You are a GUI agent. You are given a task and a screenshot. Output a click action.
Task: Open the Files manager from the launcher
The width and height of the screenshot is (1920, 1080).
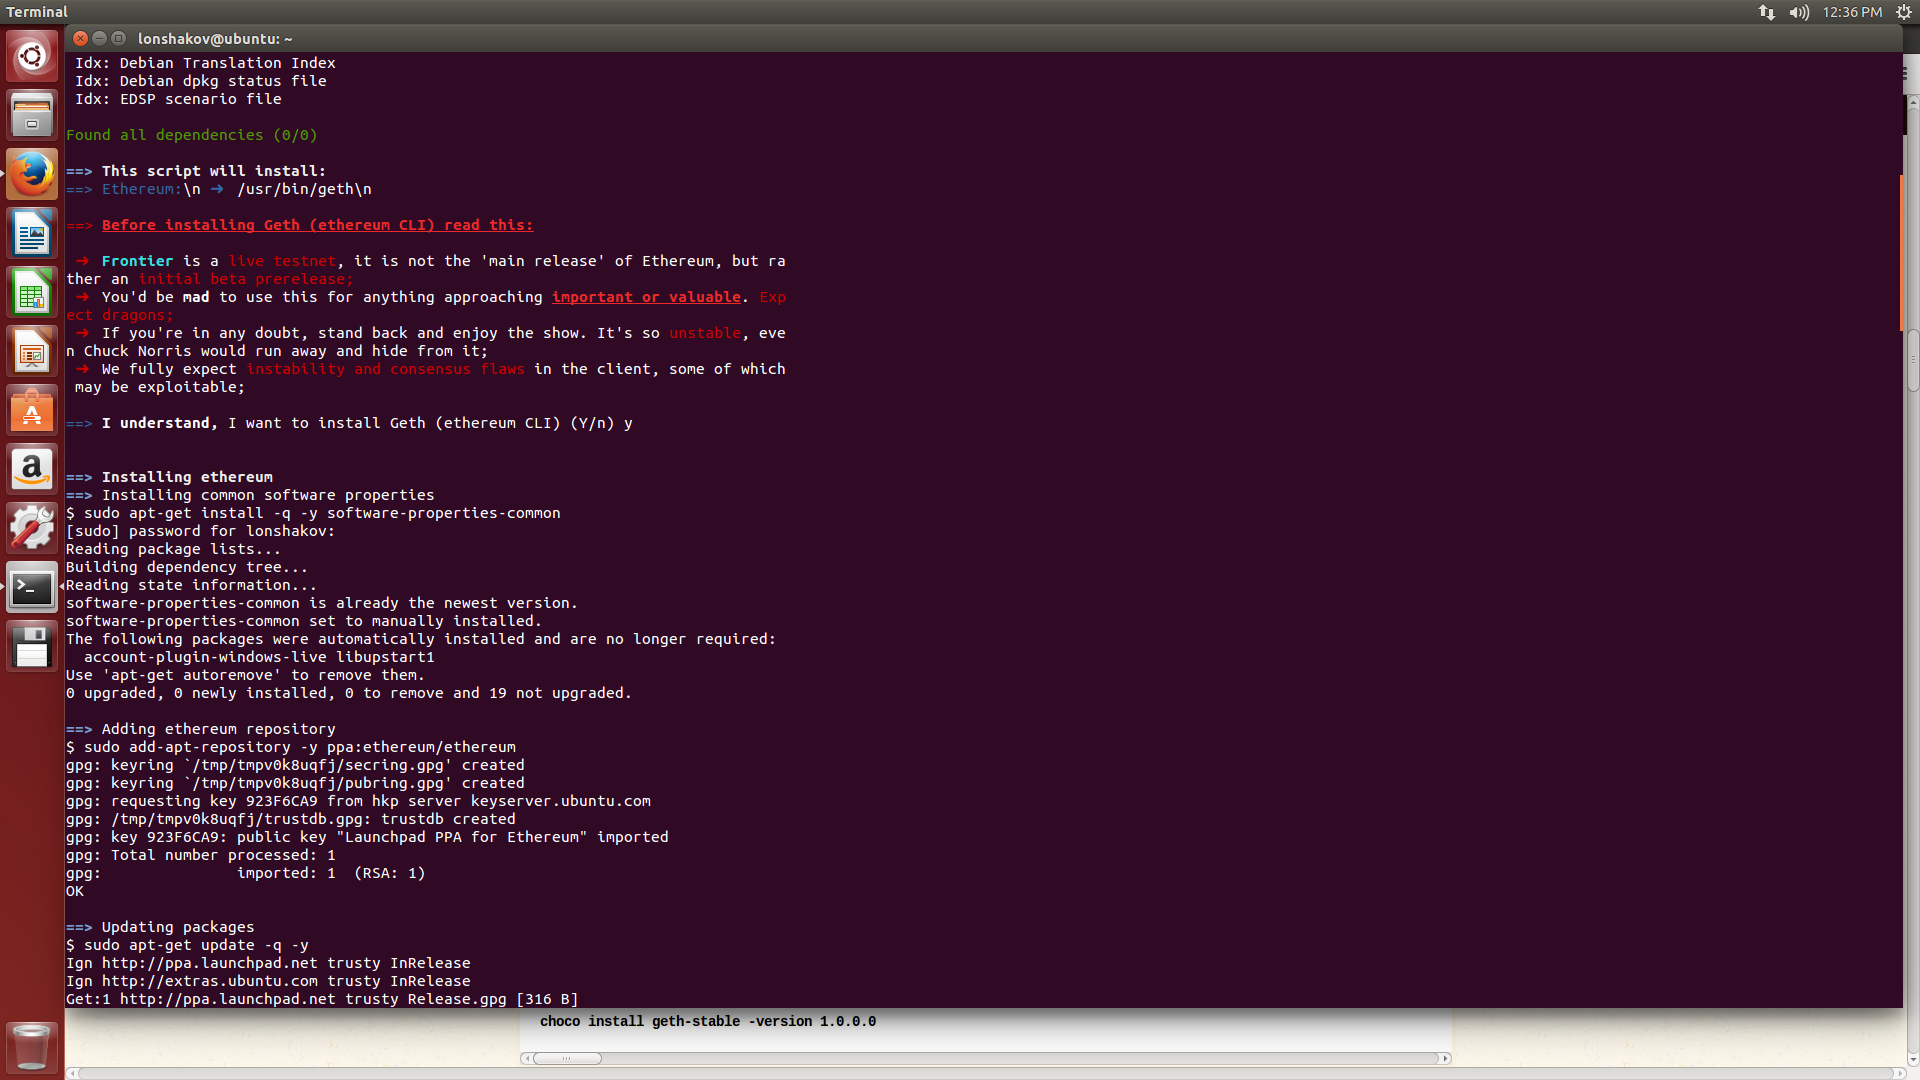click(32, 115)
